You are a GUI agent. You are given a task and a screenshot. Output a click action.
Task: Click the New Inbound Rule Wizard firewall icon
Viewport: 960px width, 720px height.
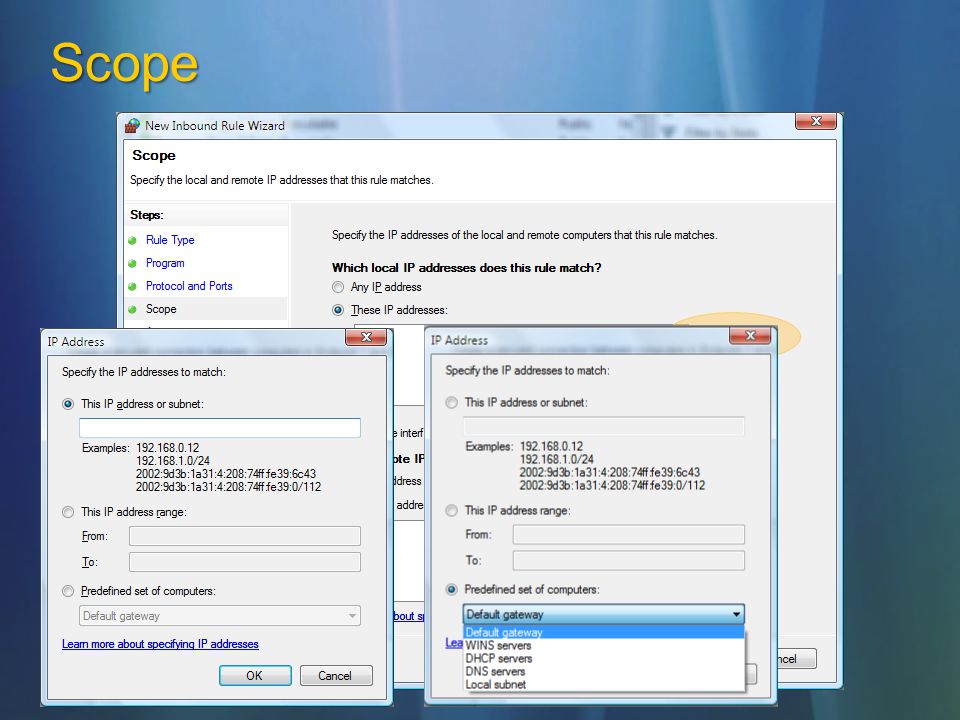point(132,126)
